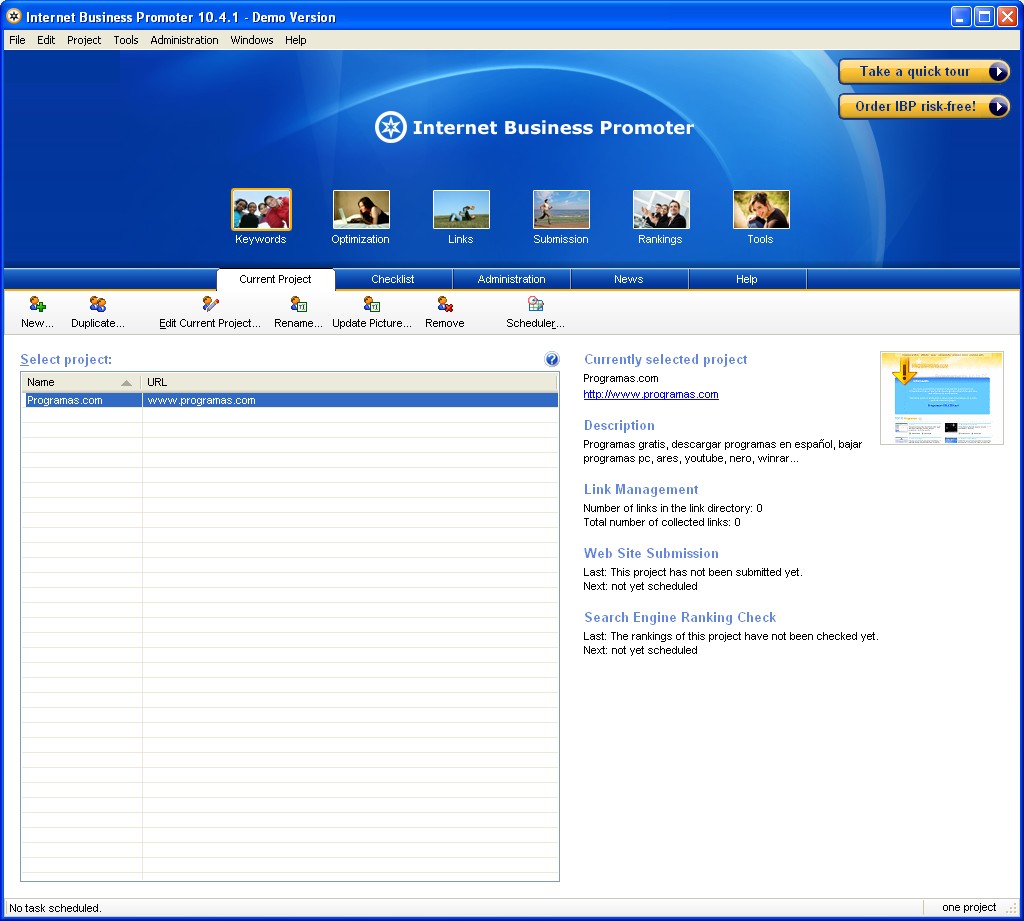Open the Tools module icon
The height and width of the screenshot is (921, 1024).
coord(761,209)
